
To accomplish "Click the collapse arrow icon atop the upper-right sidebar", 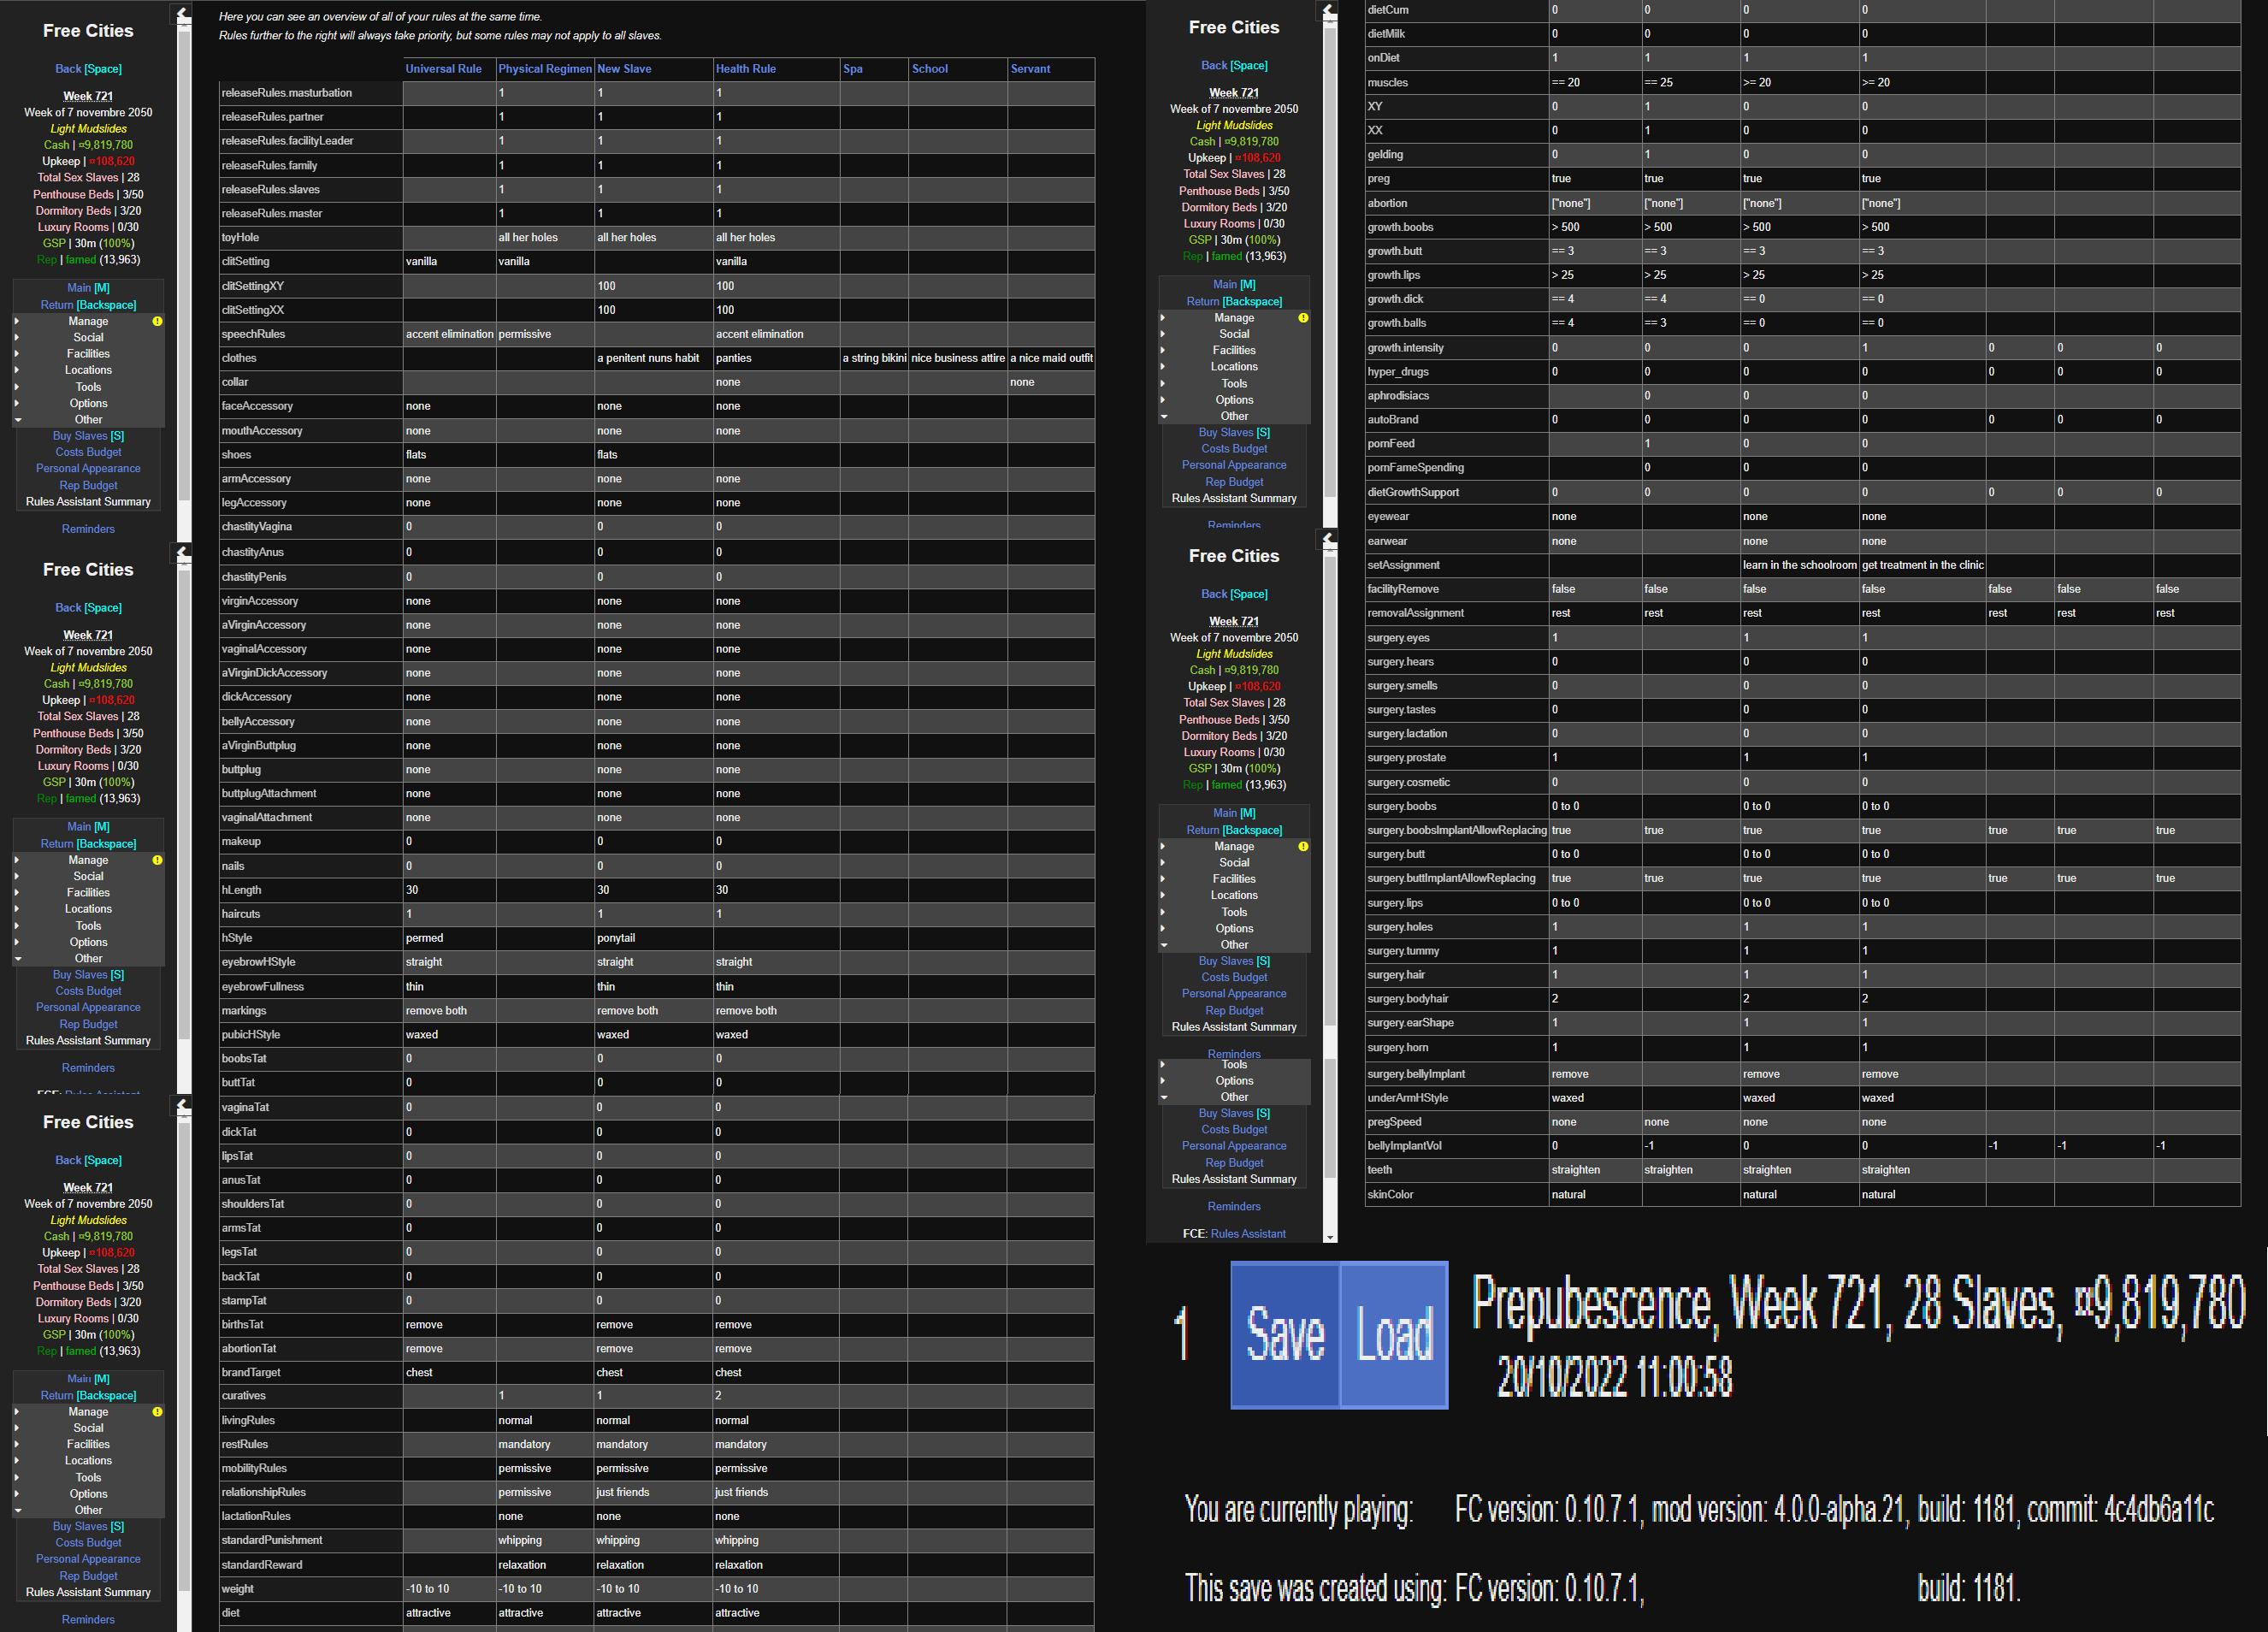I will (x=1329, y=10).
